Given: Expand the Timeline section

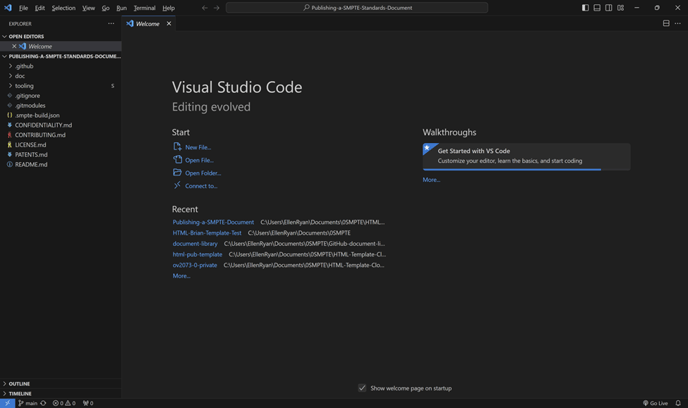Looking at the screenshot, I should point(20,394).
